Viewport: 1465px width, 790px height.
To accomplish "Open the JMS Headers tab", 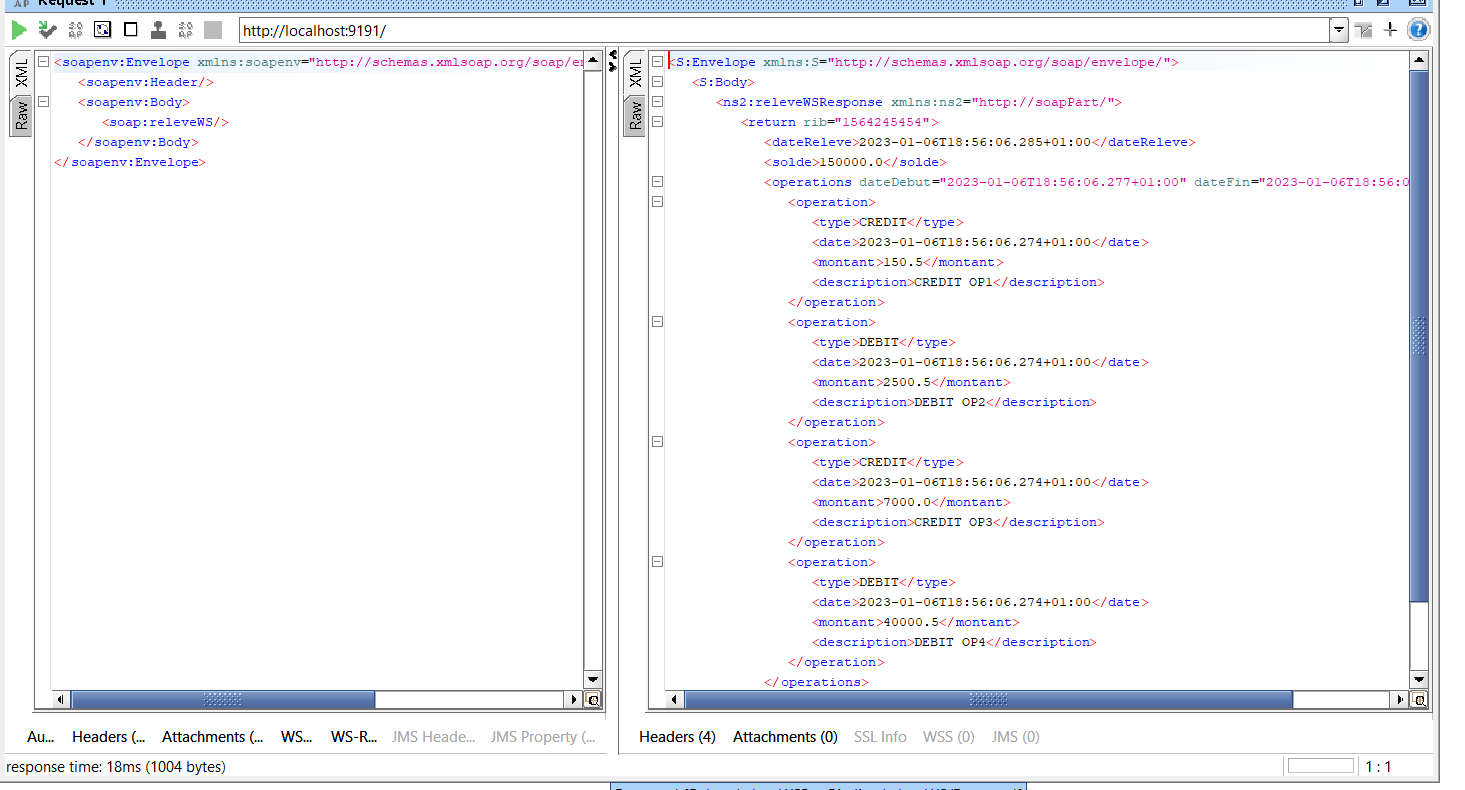I will click(433, 737).
